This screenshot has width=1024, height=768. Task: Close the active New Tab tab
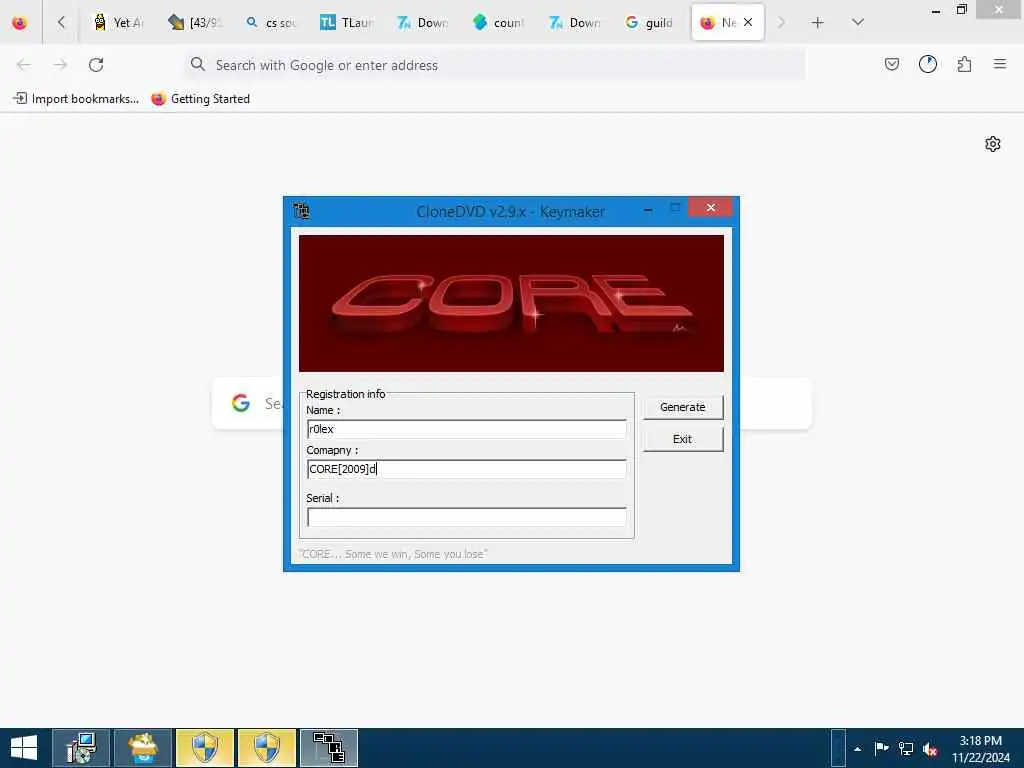pos(748,22)
